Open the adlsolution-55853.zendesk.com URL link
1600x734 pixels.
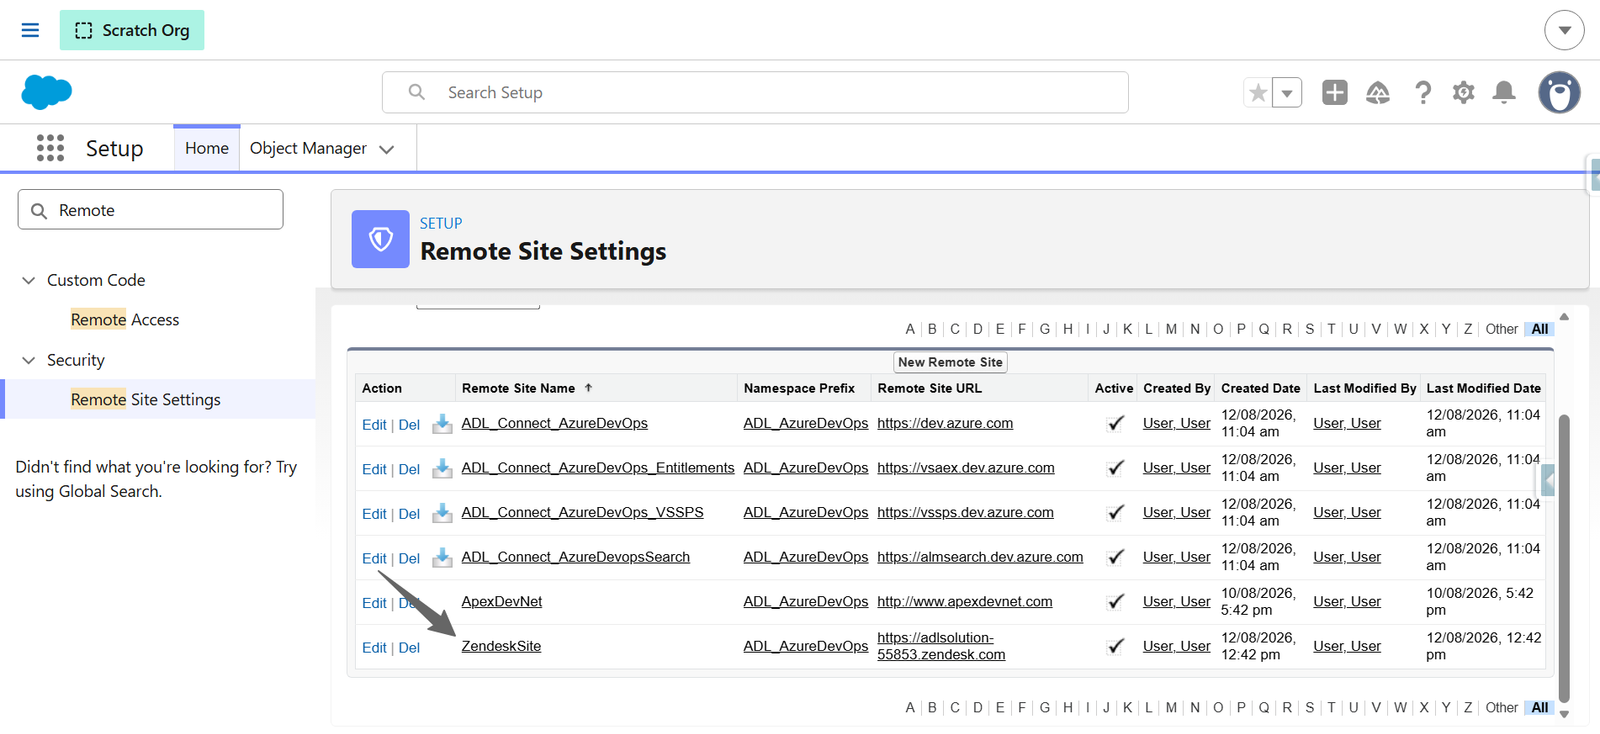941,646
